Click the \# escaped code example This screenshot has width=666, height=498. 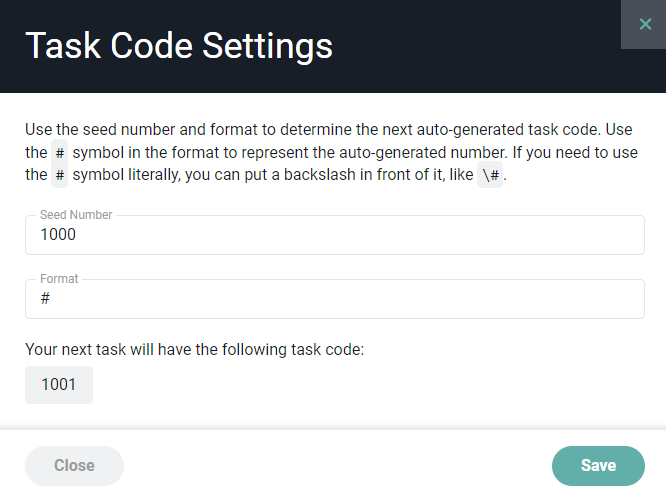490,175
